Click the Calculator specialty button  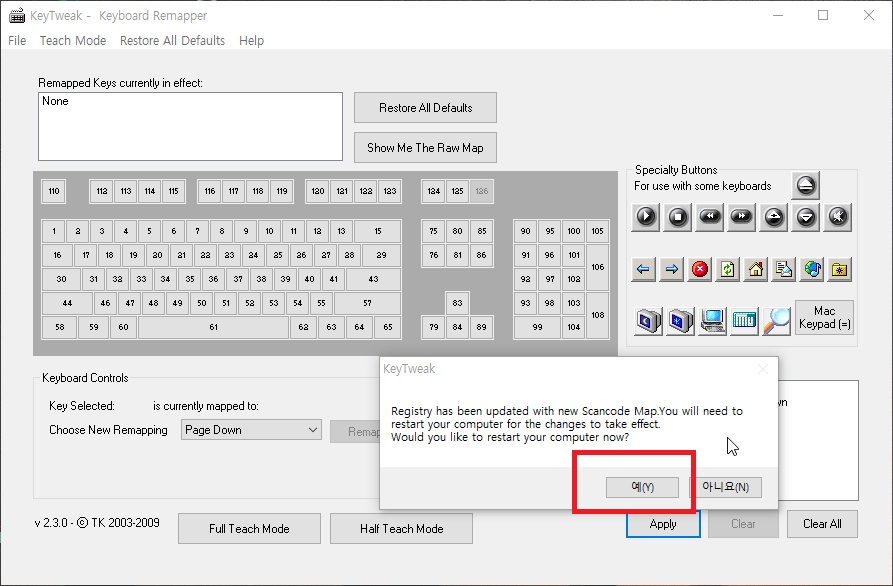tap(744, 320)
